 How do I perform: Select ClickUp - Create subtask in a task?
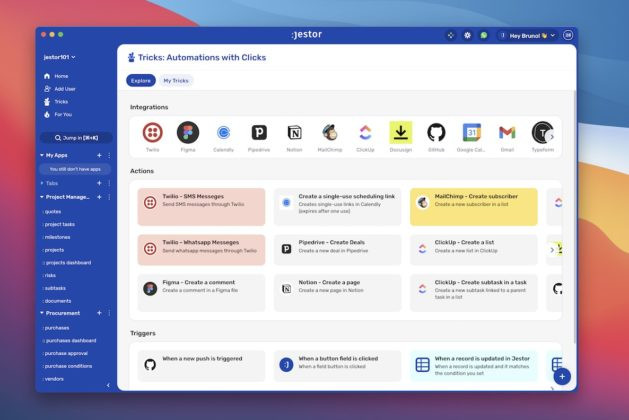point(474,293)
